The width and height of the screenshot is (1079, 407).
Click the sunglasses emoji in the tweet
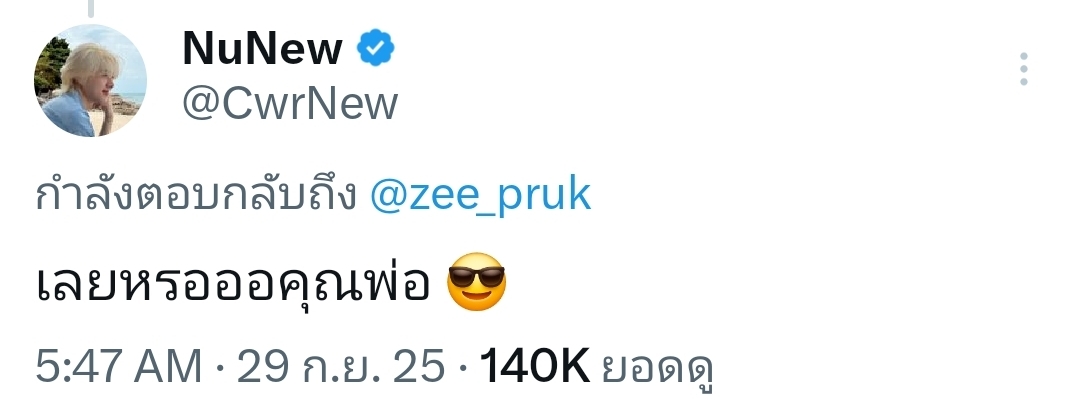pos(475,283)
